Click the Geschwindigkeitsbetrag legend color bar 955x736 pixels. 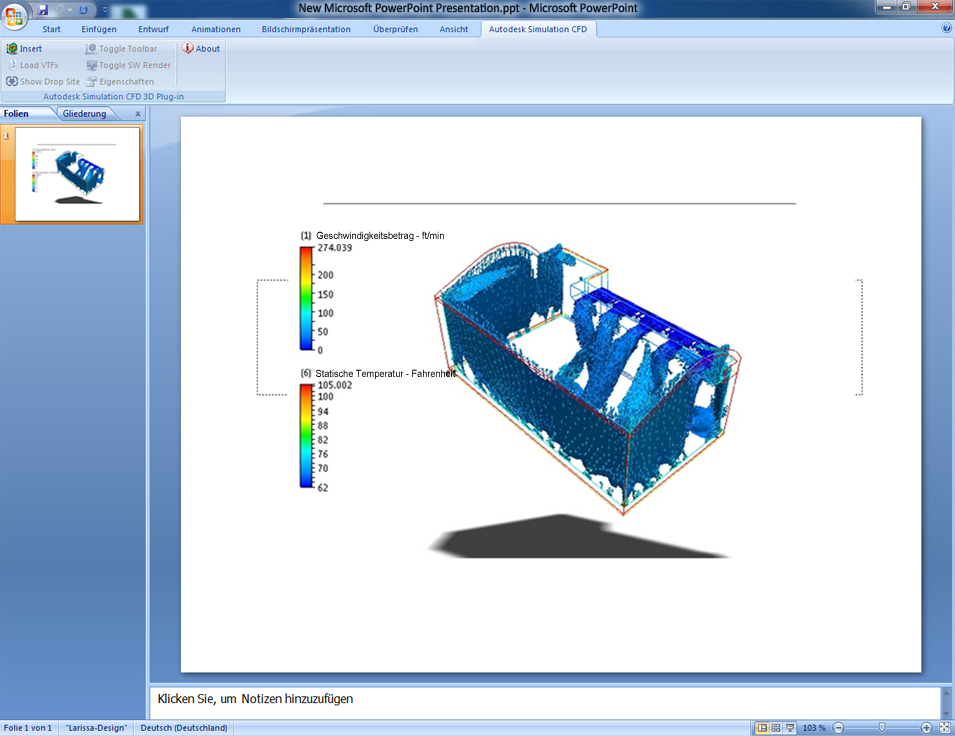pos(306,299)
